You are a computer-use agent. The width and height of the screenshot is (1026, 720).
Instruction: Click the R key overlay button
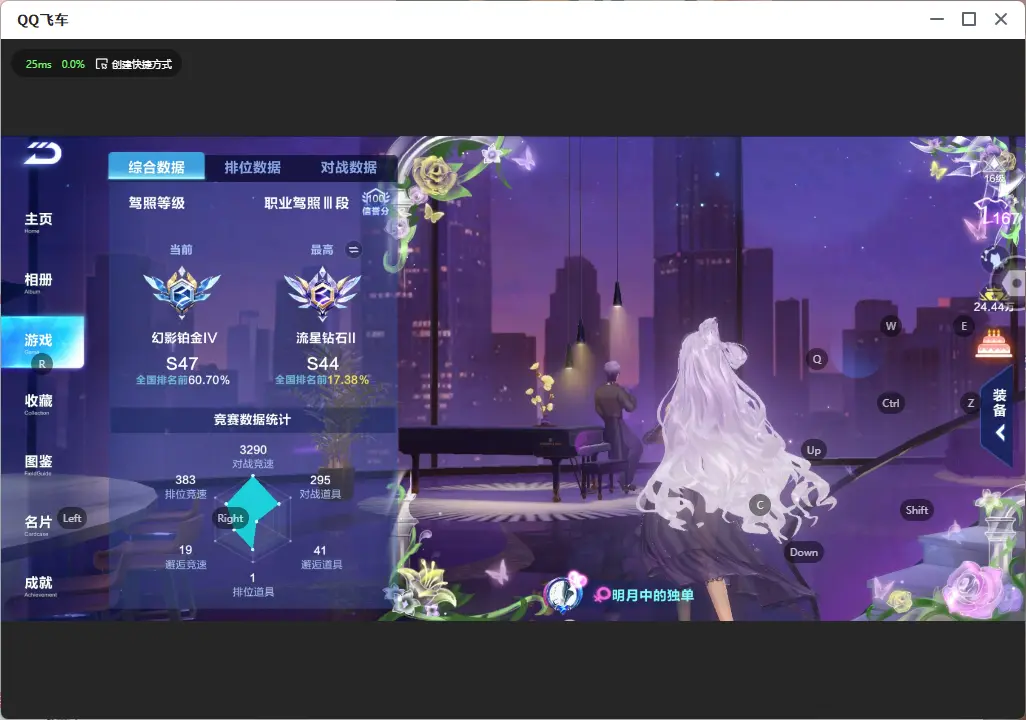pos(42,364)
